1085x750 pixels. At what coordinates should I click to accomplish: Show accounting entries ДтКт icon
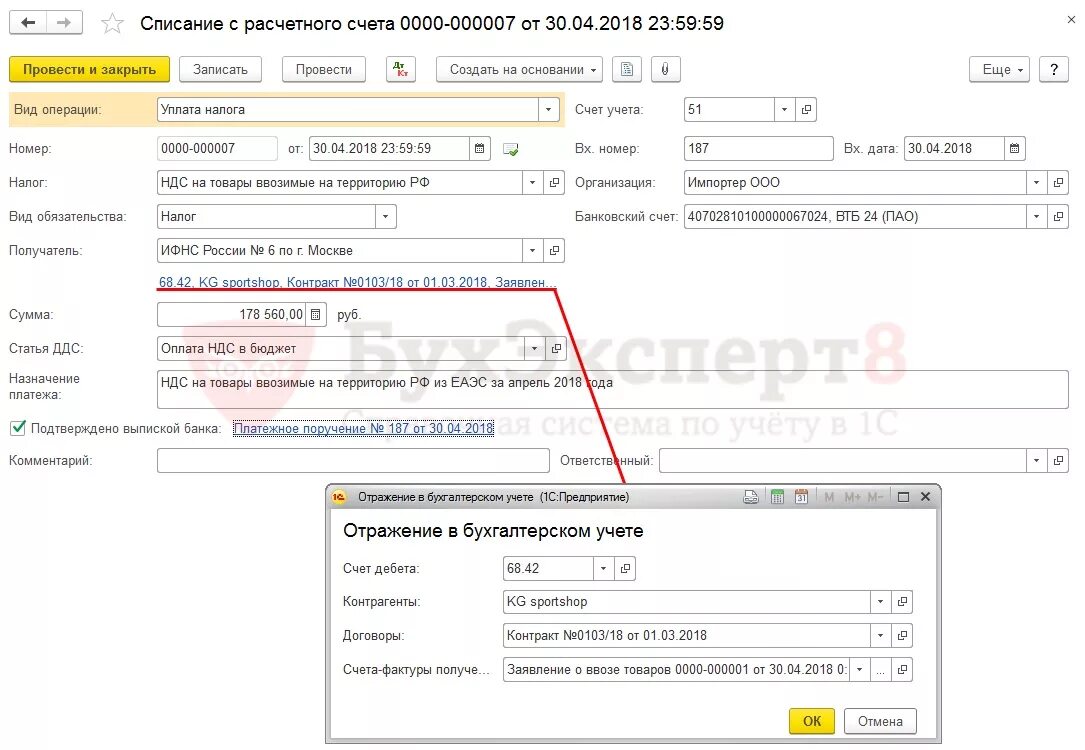(x=401, y=69)
